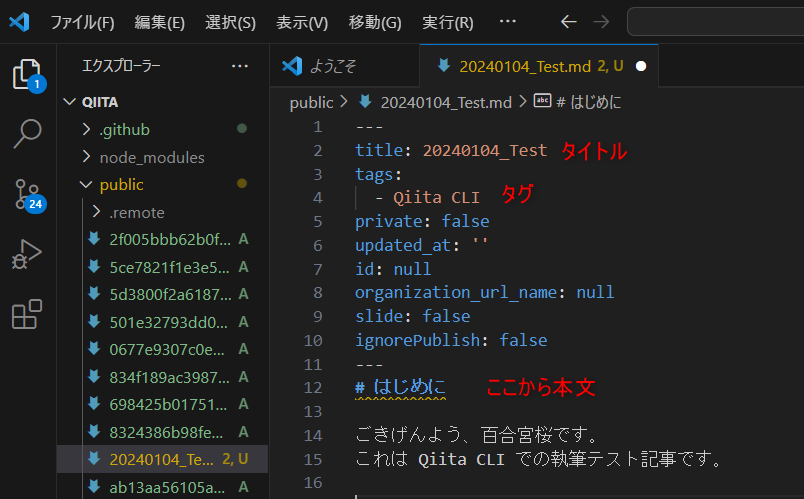Open file 5d3800f2a6187... in explorer

coord(162,294)
